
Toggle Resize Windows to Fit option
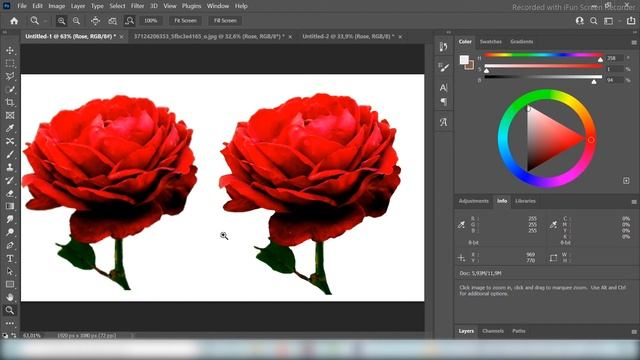pos(96,21)
